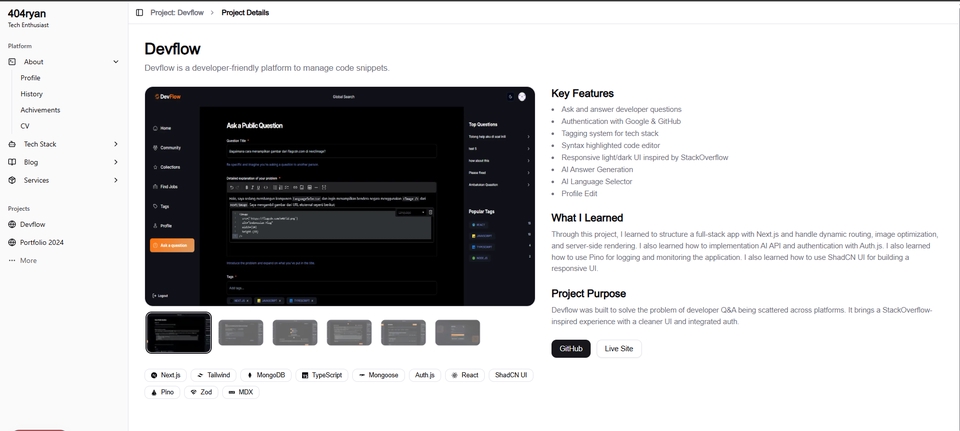This screenshot has height=431, width=960.
Task: Click the Mongoose badge icon
Action: point(362,375)
